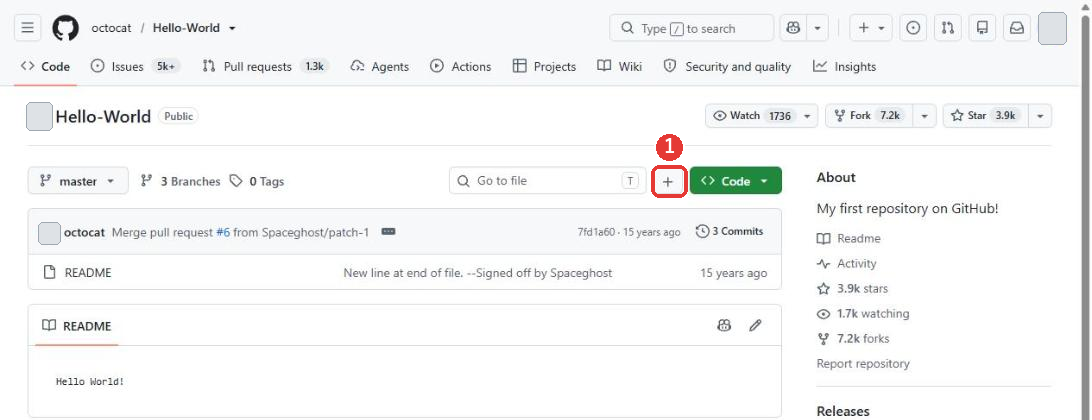Open the 3 Branches link
The image size is (1092, 420).
(x=180, y=181)
